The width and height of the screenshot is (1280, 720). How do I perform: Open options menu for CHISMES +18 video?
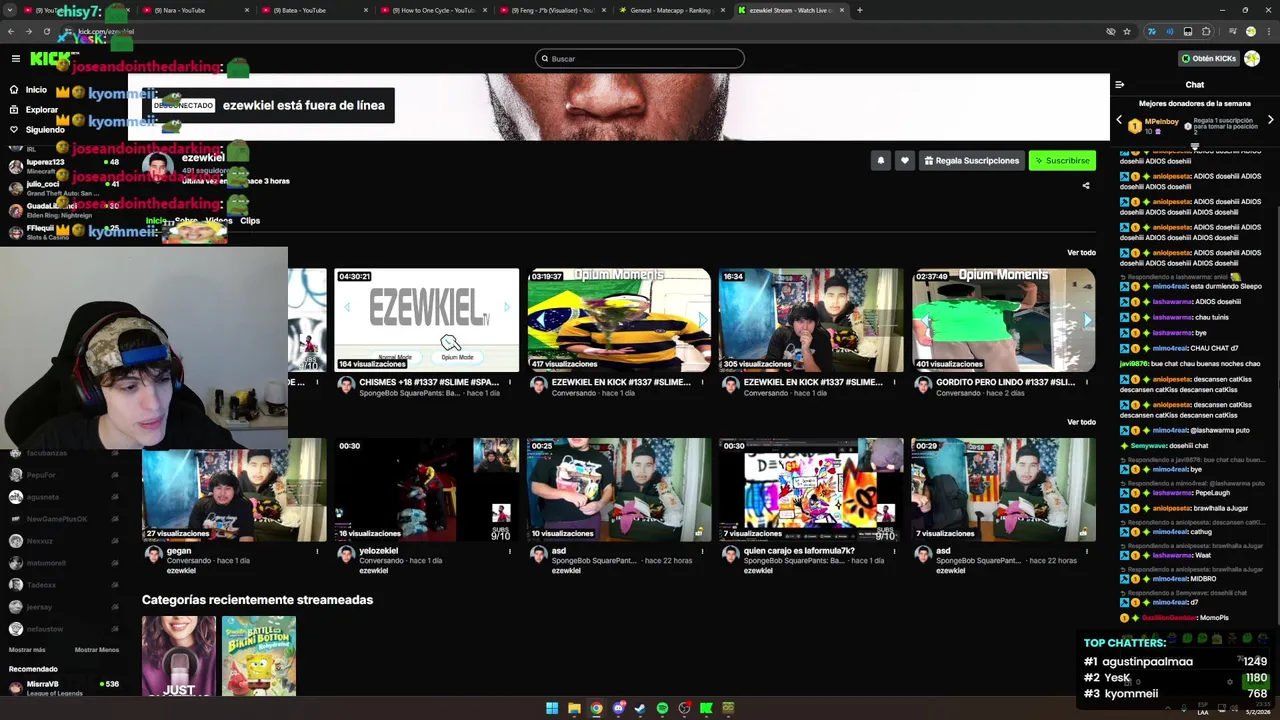(510, 382)
